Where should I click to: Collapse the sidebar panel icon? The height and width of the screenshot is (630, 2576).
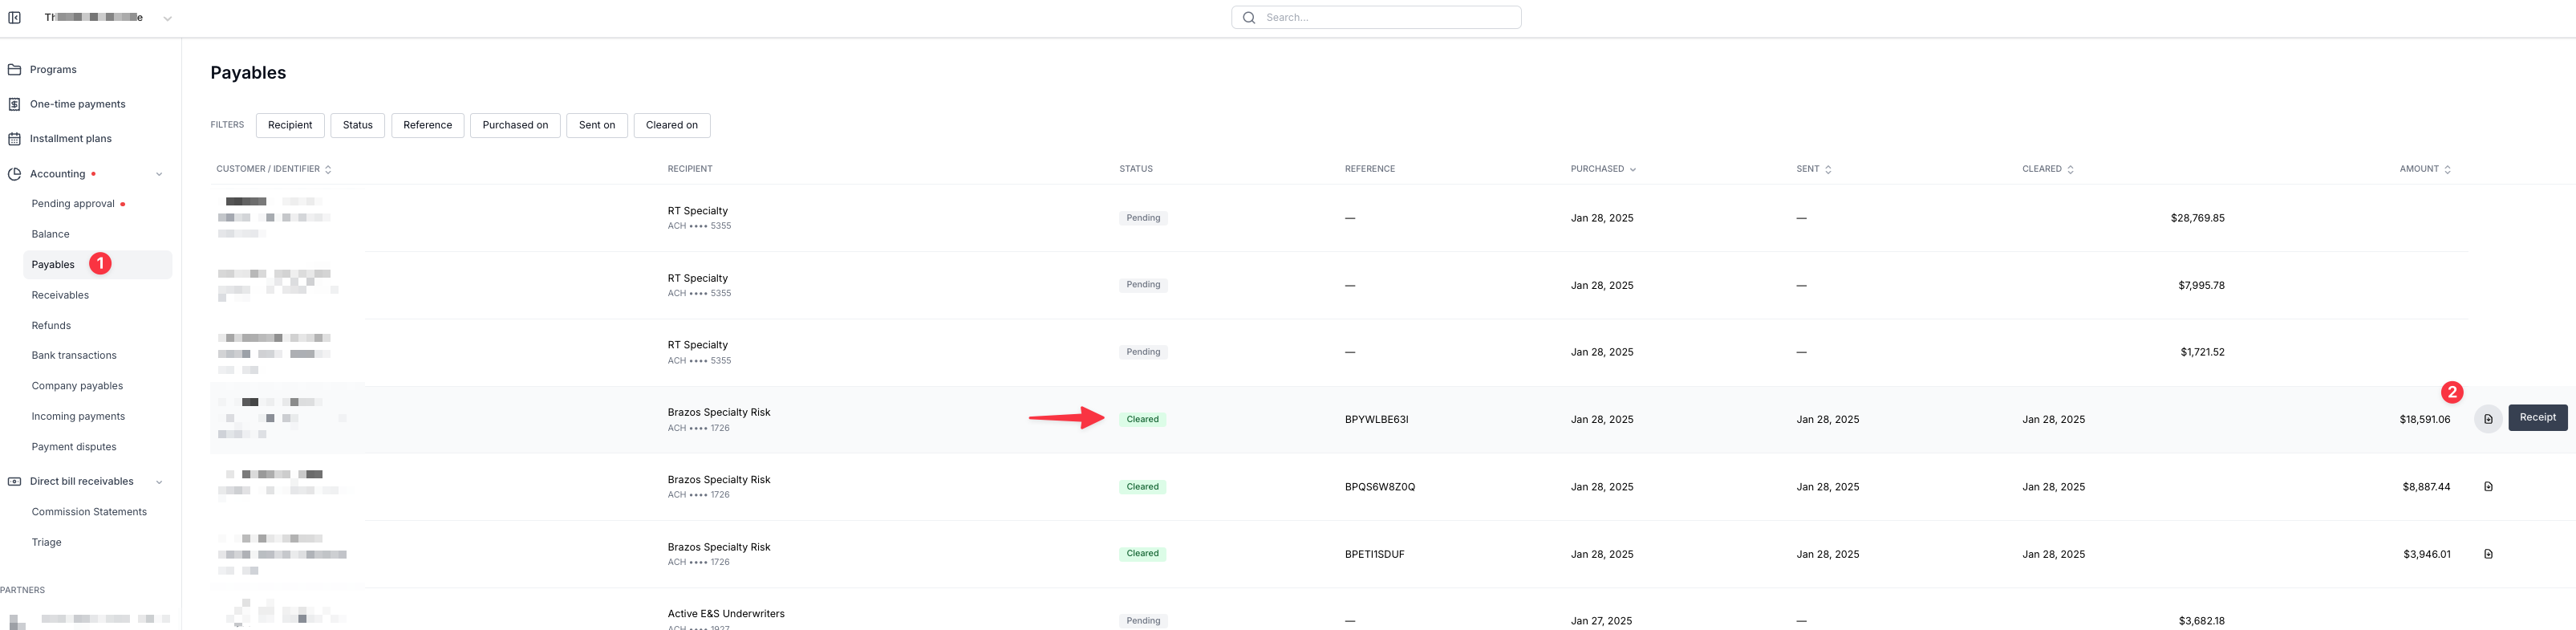(14, 17)
